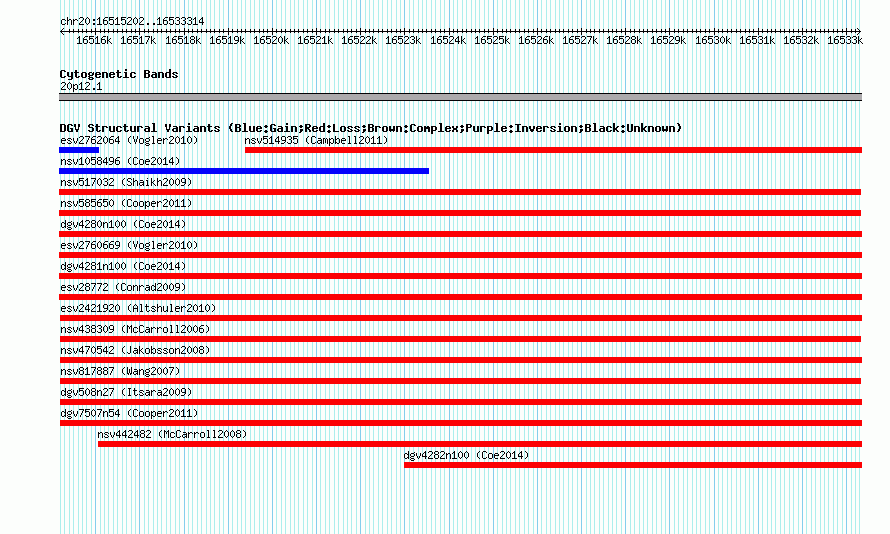Viewport: 890px width, 534px height.
Task: Click the 16524k ruler tick label
Action: (x=448, y=40)
